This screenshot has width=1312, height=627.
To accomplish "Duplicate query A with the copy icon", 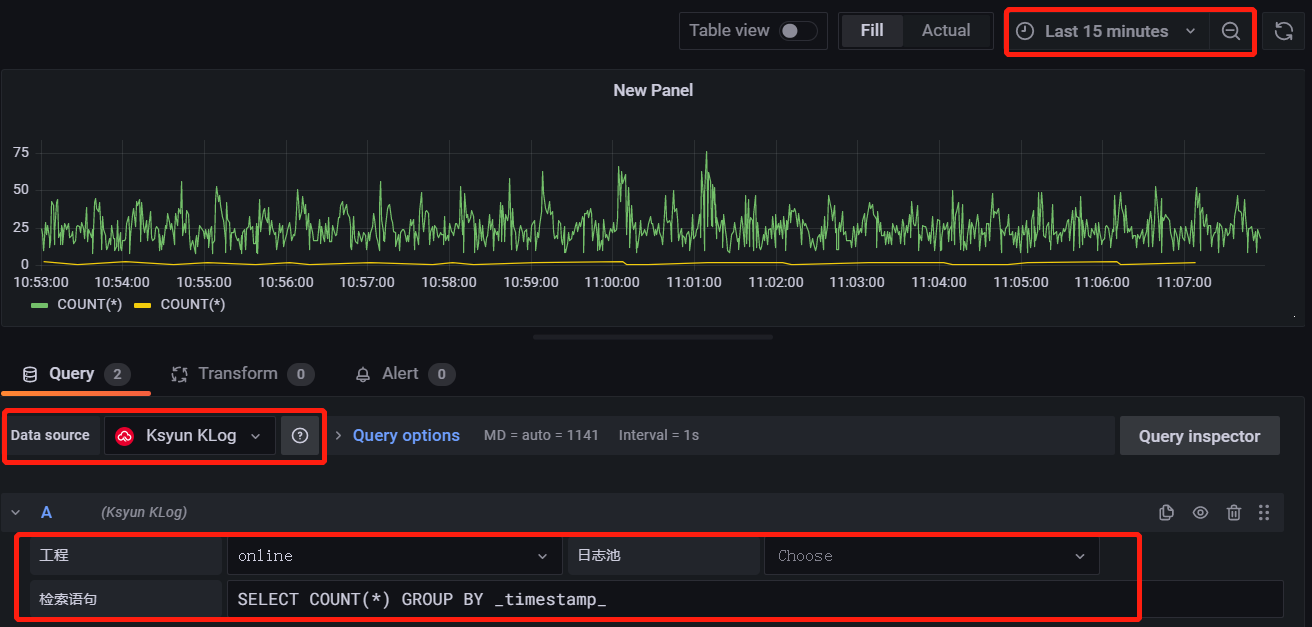I will click(1166, 512).
